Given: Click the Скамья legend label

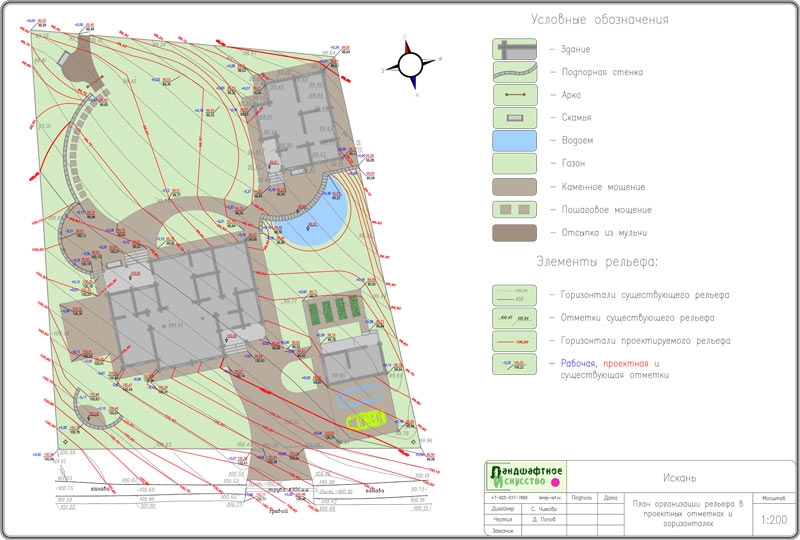Looking at the screenshot, I should pos(577,118).
